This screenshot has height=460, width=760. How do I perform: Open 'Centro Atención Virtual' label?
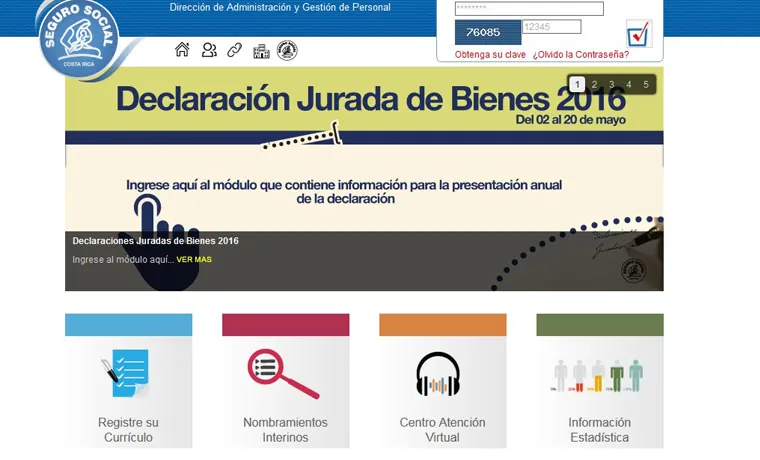pos(443,430)
